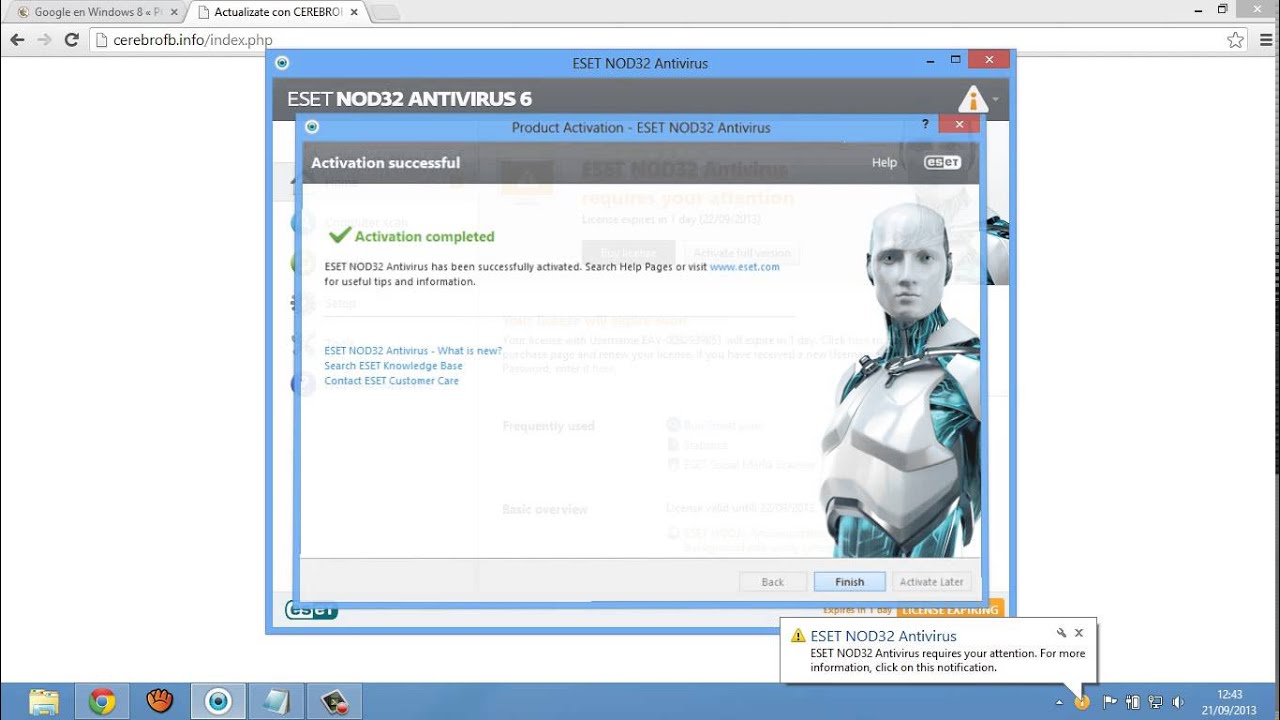
Task: Close the 'Actualizate con CEREBRO' tab
Action: click(x=354, y=12)
